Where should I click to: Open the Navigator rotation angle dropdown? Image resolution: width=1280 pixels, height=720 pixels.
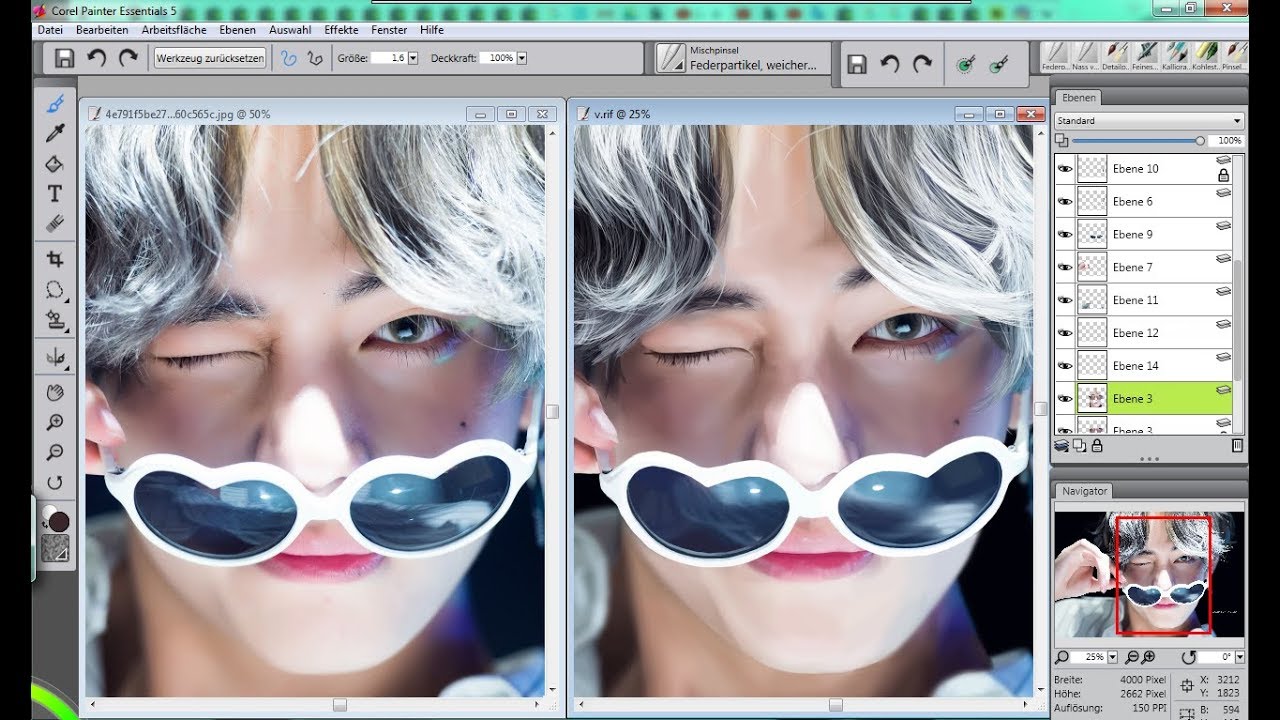[x=1240, y=657]
